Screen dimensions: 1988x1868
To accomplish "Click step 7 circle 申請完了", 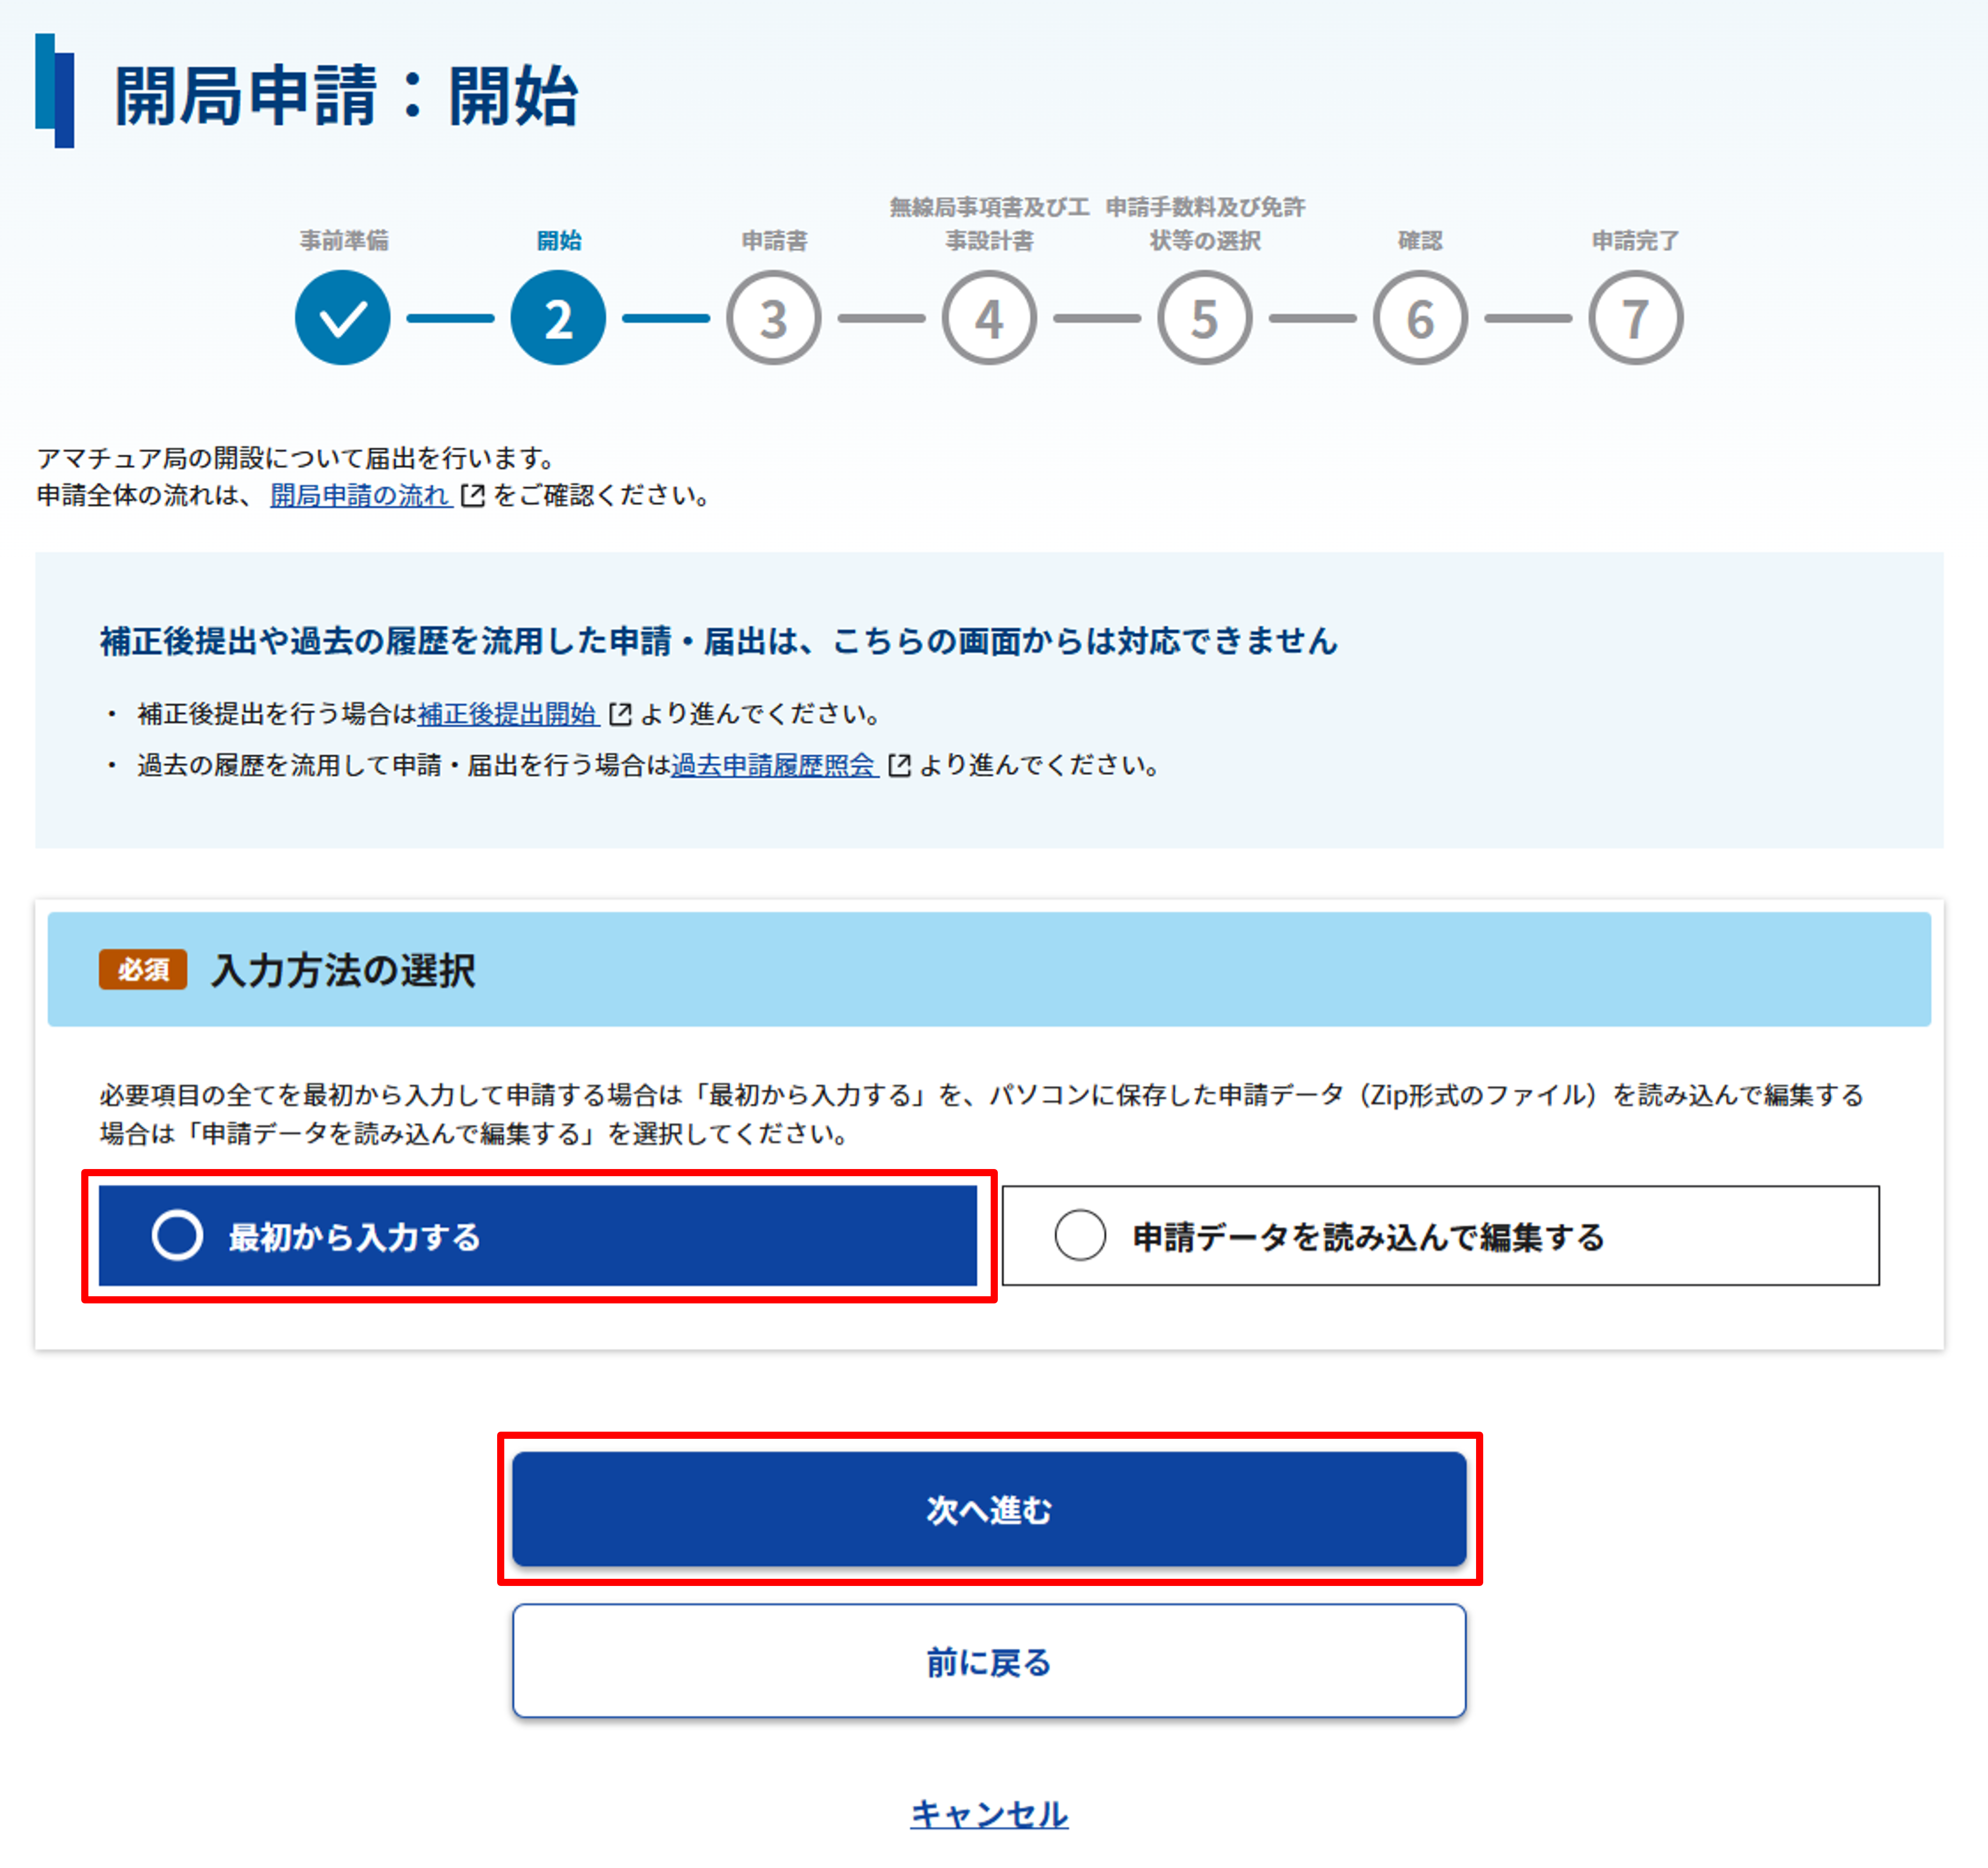I will [x=1636, y=318].
